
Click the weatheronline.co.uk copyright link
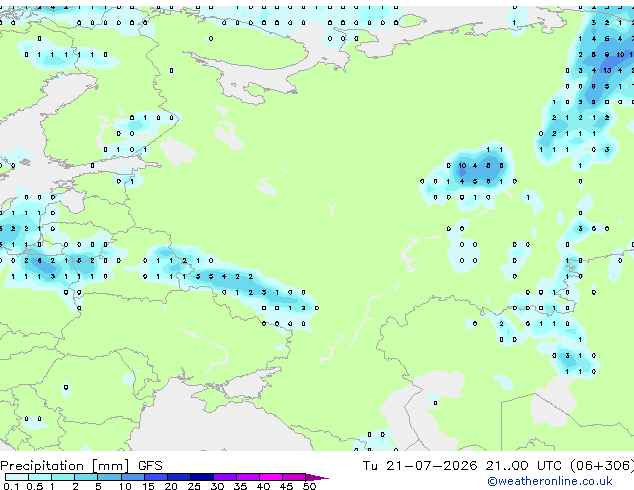[x=550, y=481]
